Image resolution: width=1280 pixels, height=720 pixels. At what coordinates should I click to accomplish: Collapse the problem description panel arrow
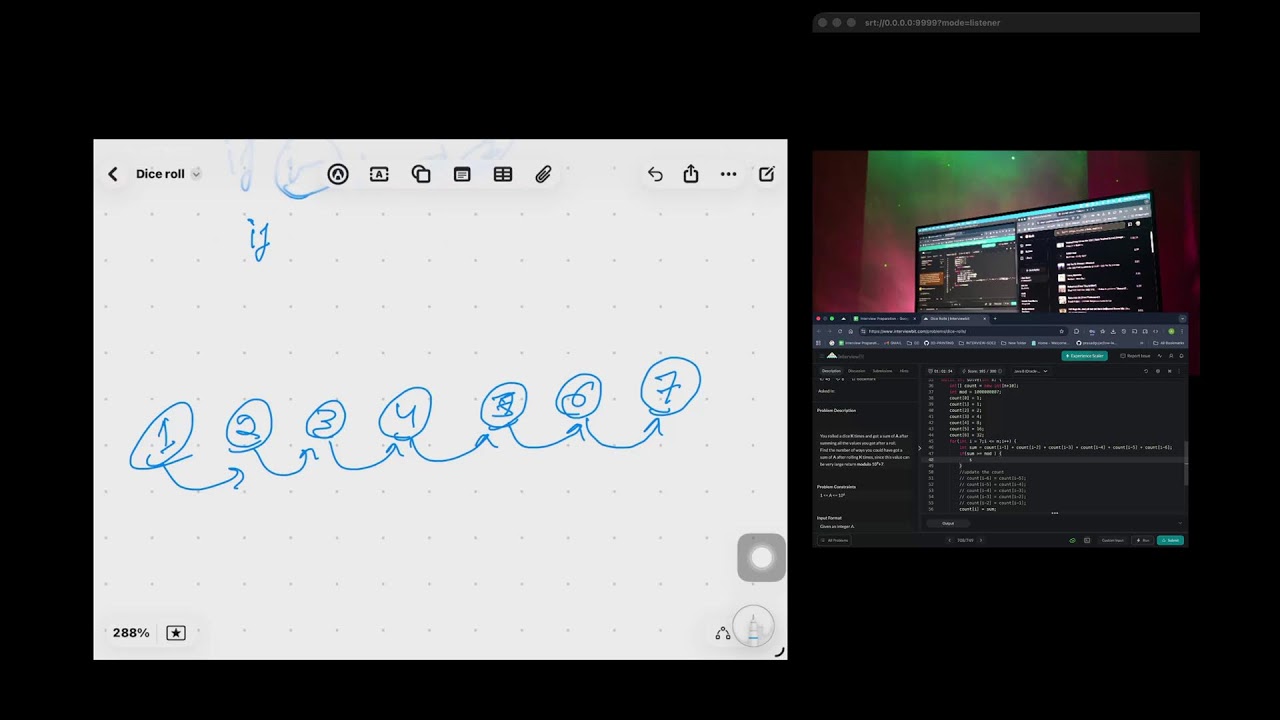click(x=920, y=448)
